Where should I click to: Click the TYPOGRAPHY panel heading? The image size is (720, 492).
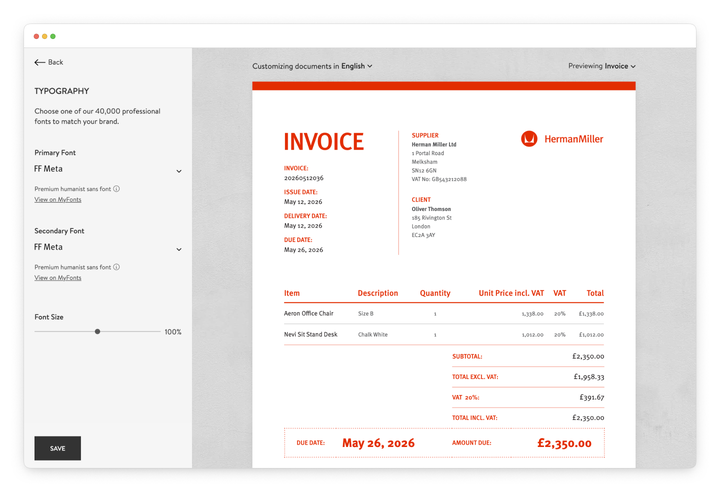coord(62,91)
